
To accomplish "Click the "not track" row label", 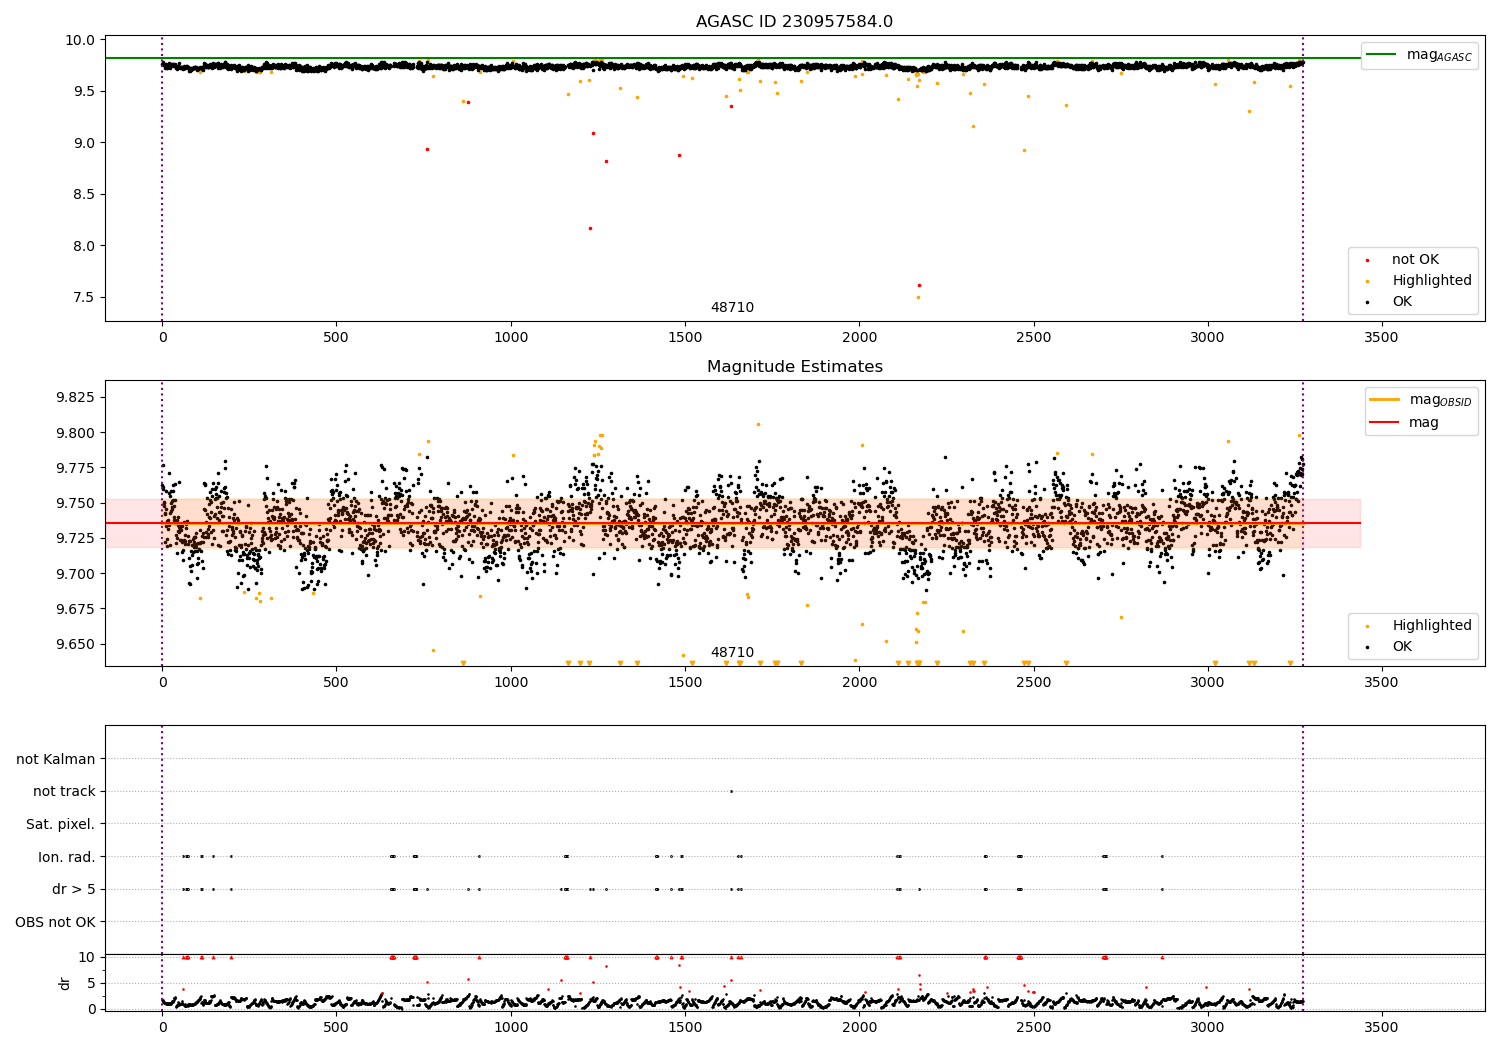I will [64, 792].
